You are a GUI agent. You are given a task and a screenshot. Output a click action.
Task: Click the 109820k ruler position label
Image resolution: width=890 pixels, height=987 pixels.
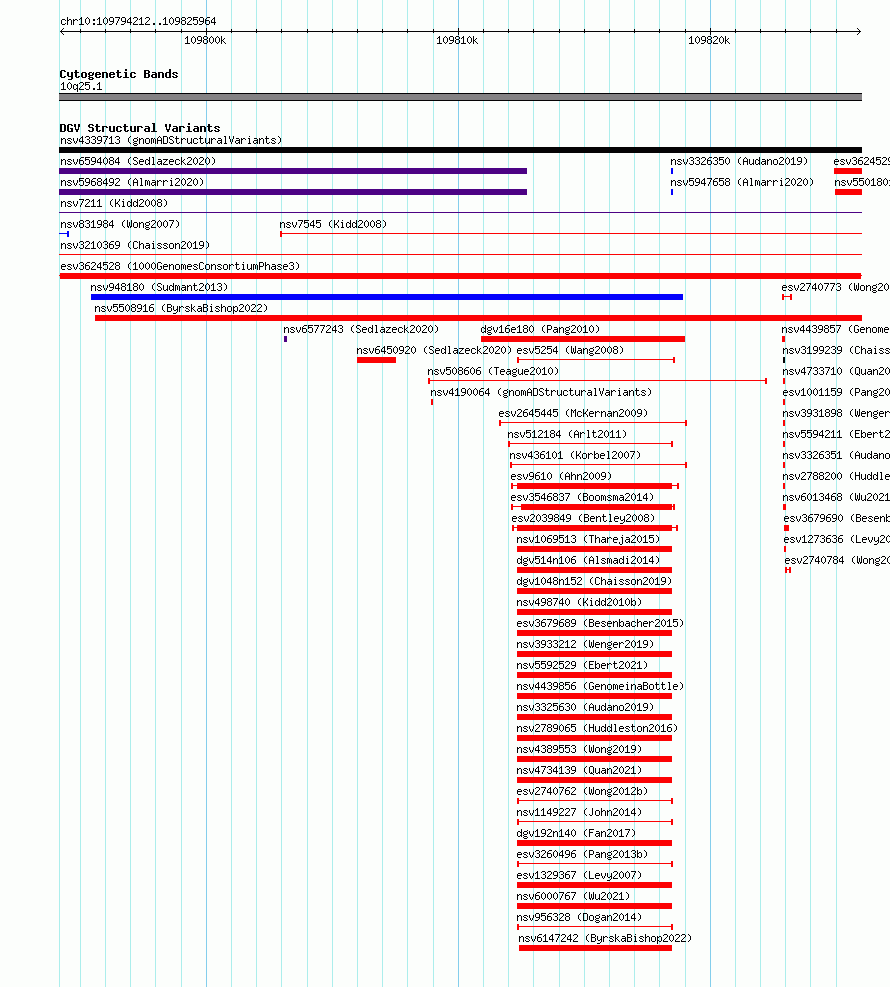709,40
